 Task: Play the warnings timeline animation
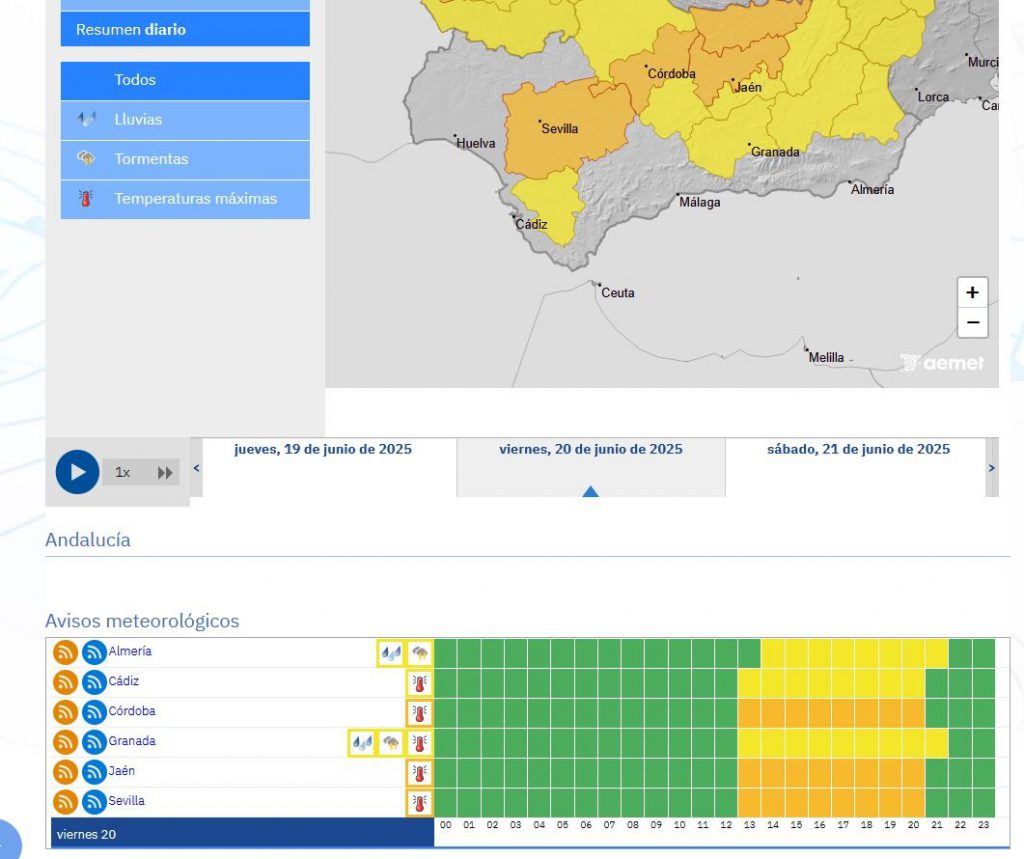click(77, 472)
